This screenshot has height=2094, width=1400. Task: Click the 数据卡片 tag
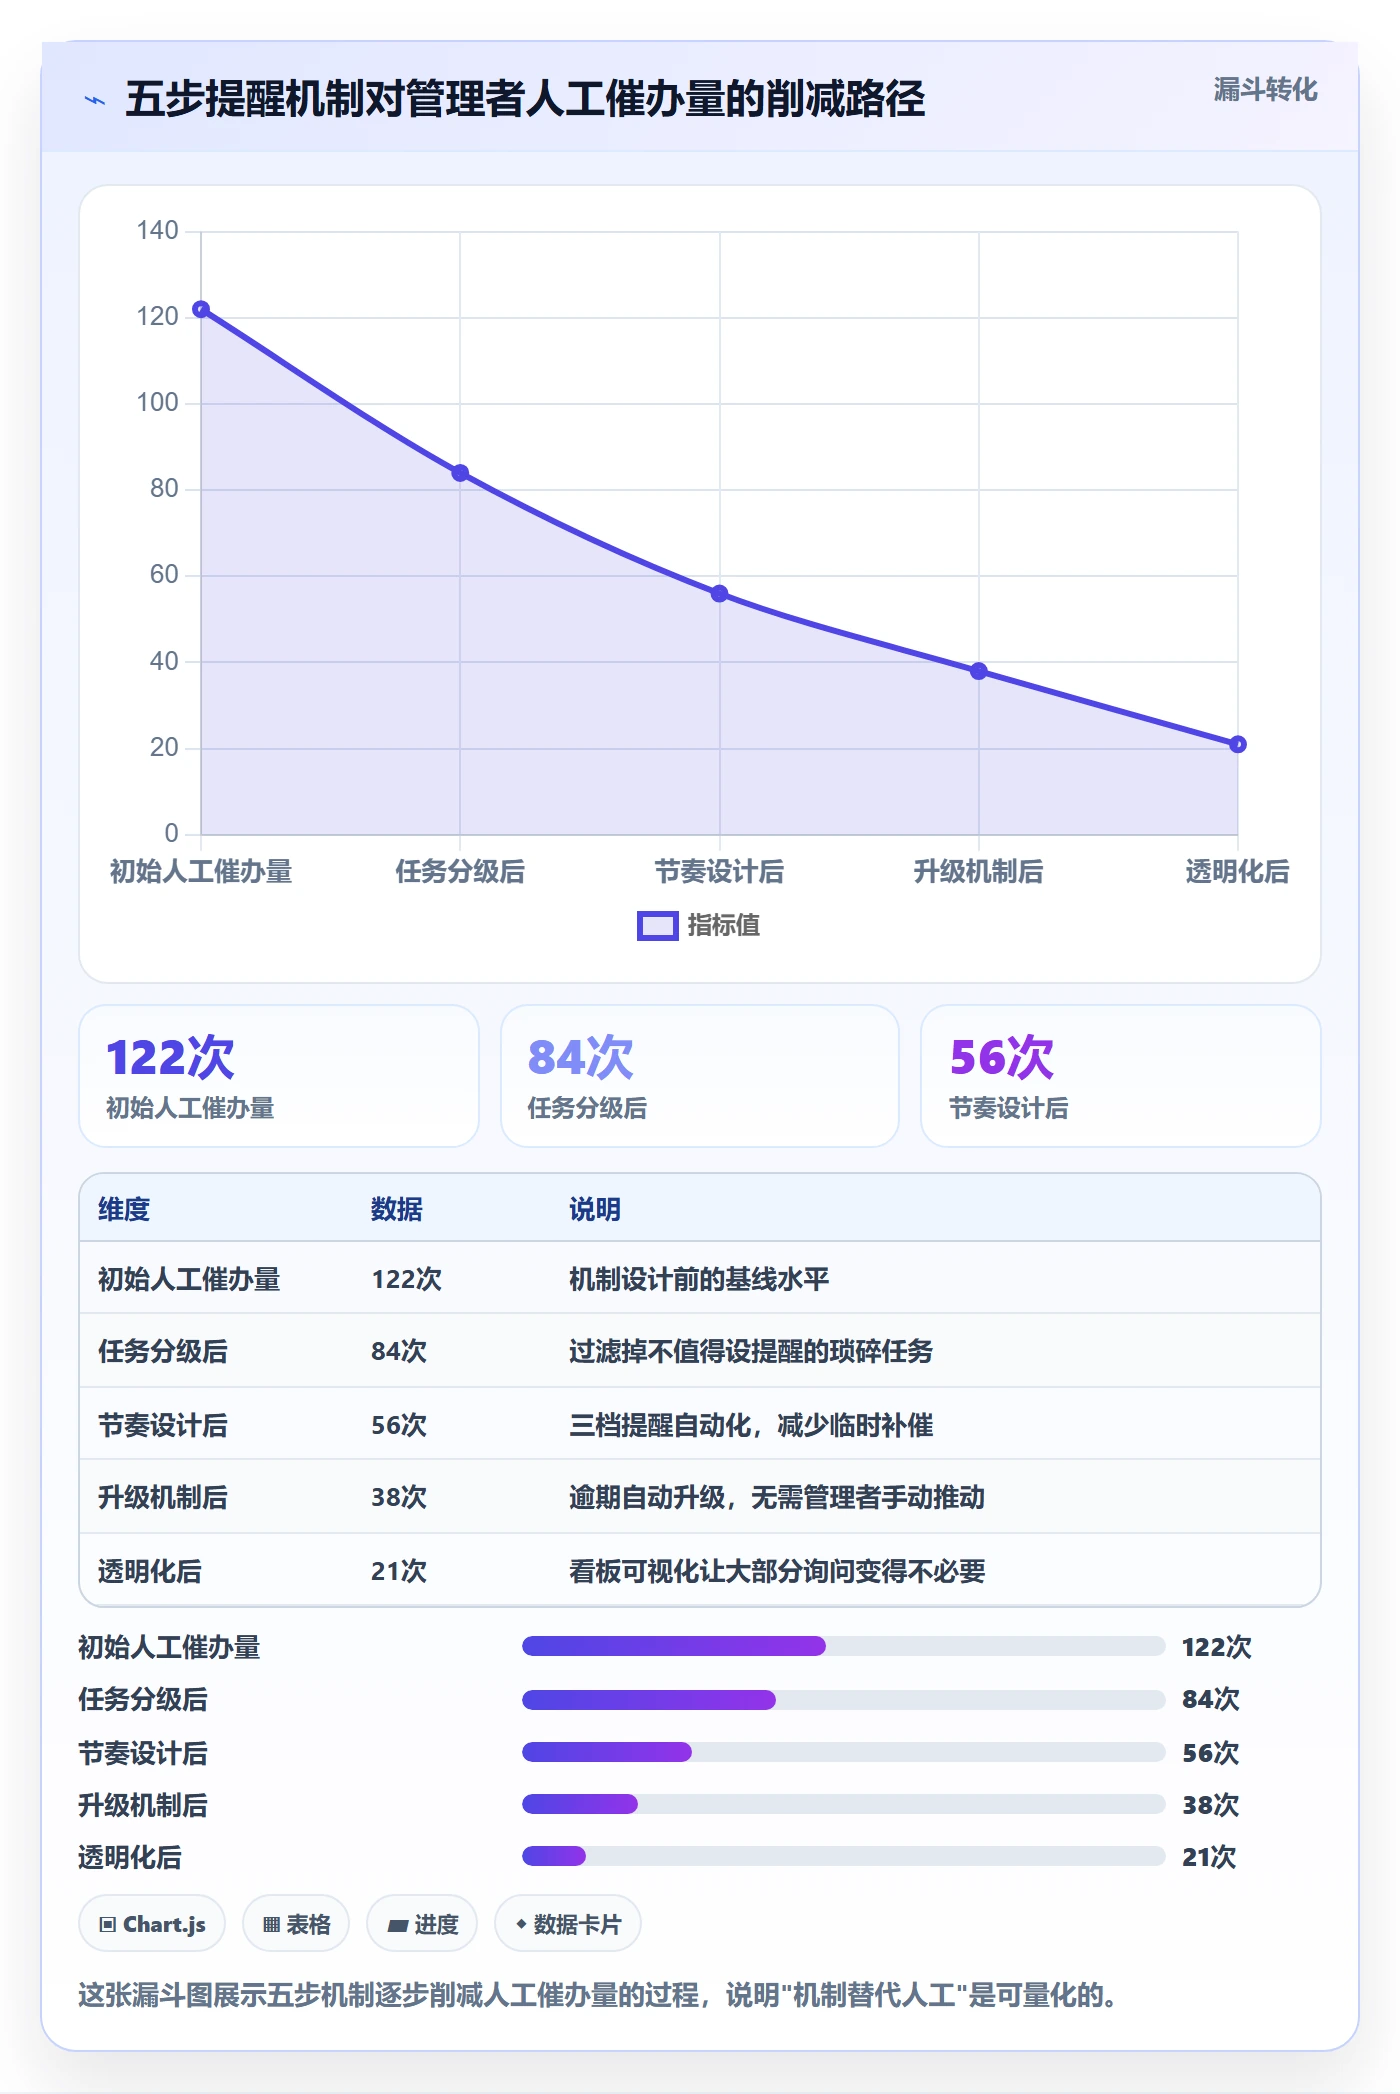[x=568, y=1924]
